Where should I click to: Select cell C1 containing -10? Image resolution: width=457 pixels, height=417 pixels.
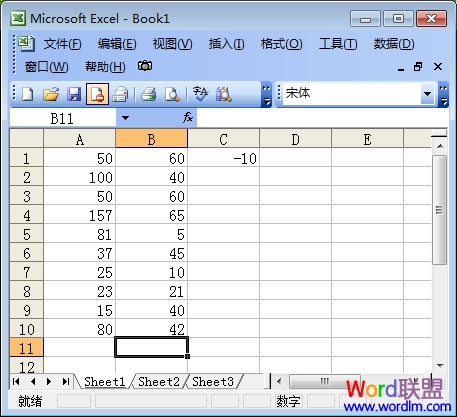tap(223, 158)
